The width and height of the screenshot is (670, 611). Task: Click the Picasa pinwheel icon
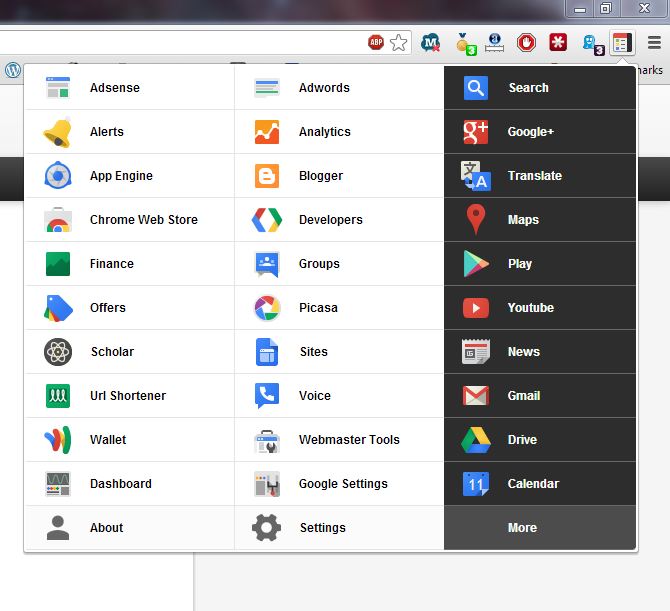click(267, 308)
